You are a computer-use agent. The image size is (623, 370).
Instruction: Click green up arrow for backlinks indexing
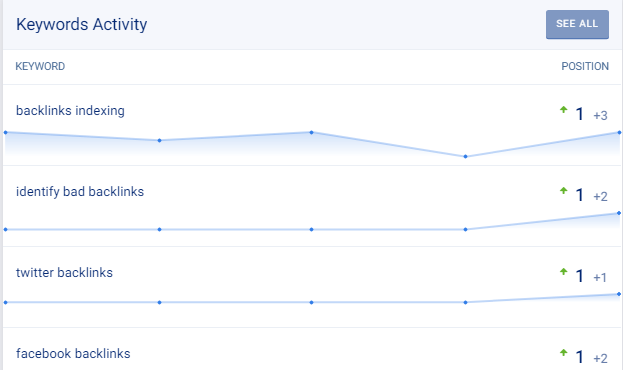pos(563,110)
